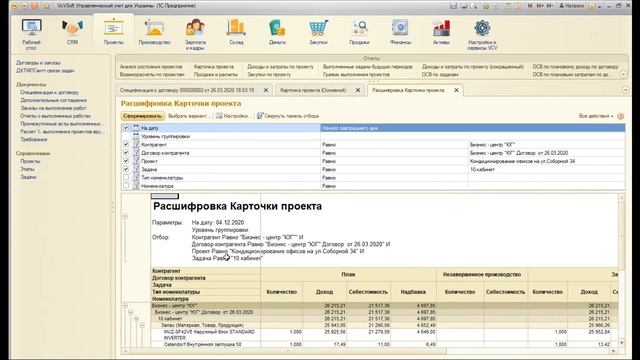This screenshot has width=640, height=360.
Task: Toggle the Договор контрагента filter checkbox
Action: (x=126, y=153)
